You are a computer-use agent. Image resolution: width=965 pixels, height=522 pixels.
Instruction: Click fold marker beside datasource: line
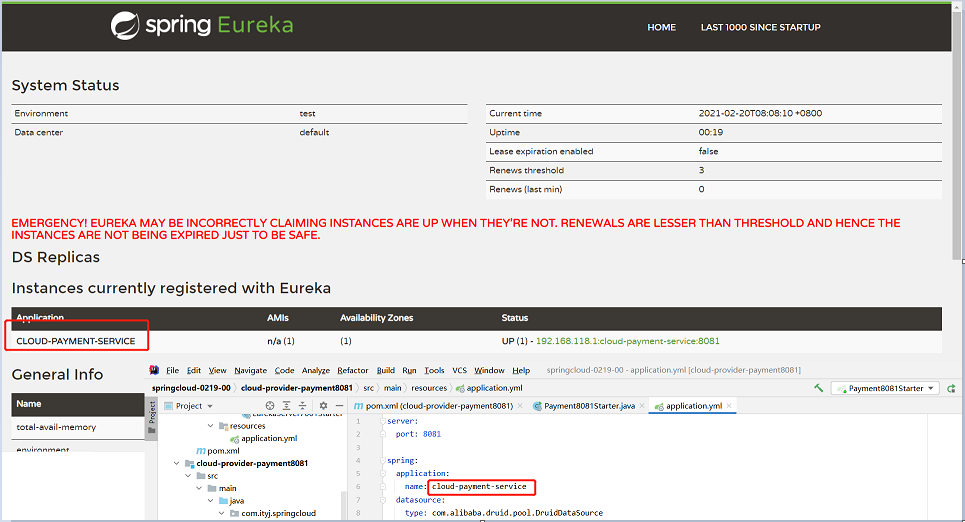382,500
